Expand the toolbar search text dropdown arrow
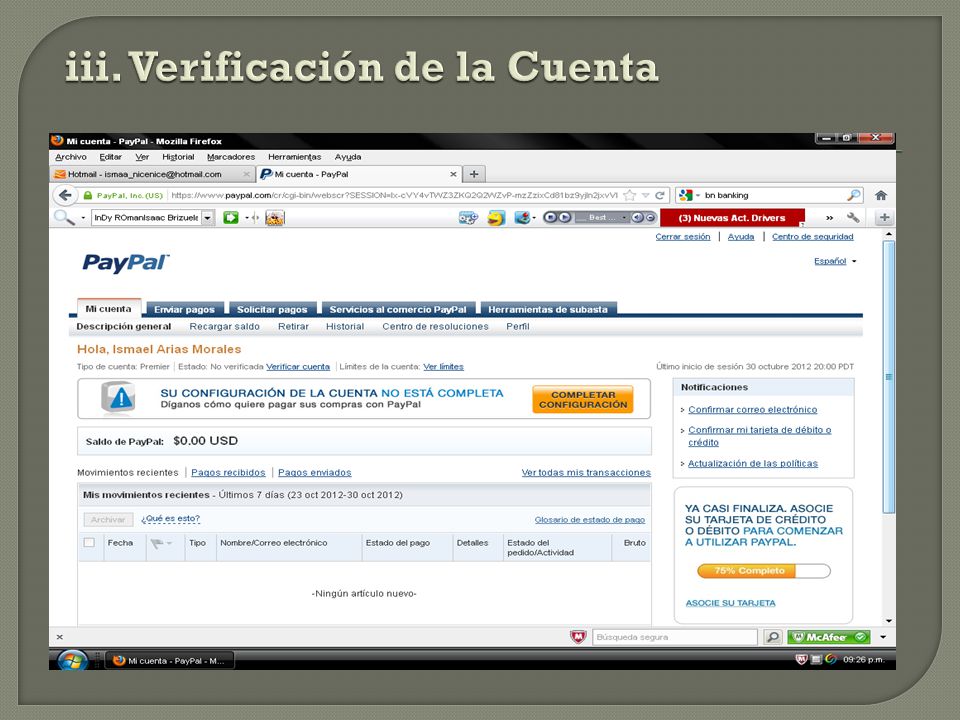 click(208, 217)
